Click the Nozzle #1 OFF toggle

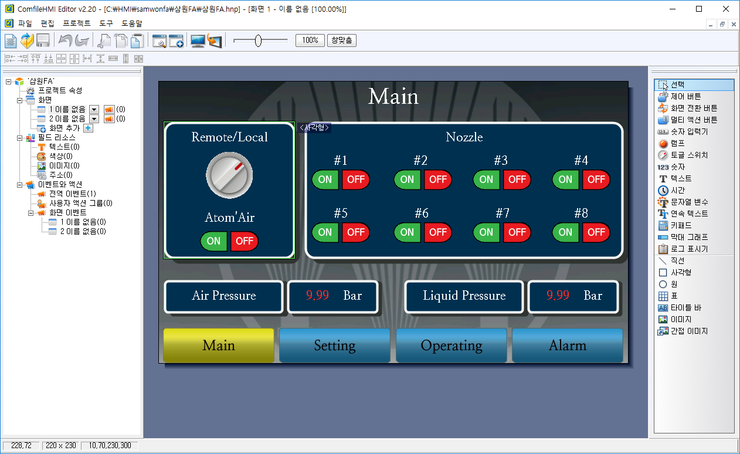point(356,180)
